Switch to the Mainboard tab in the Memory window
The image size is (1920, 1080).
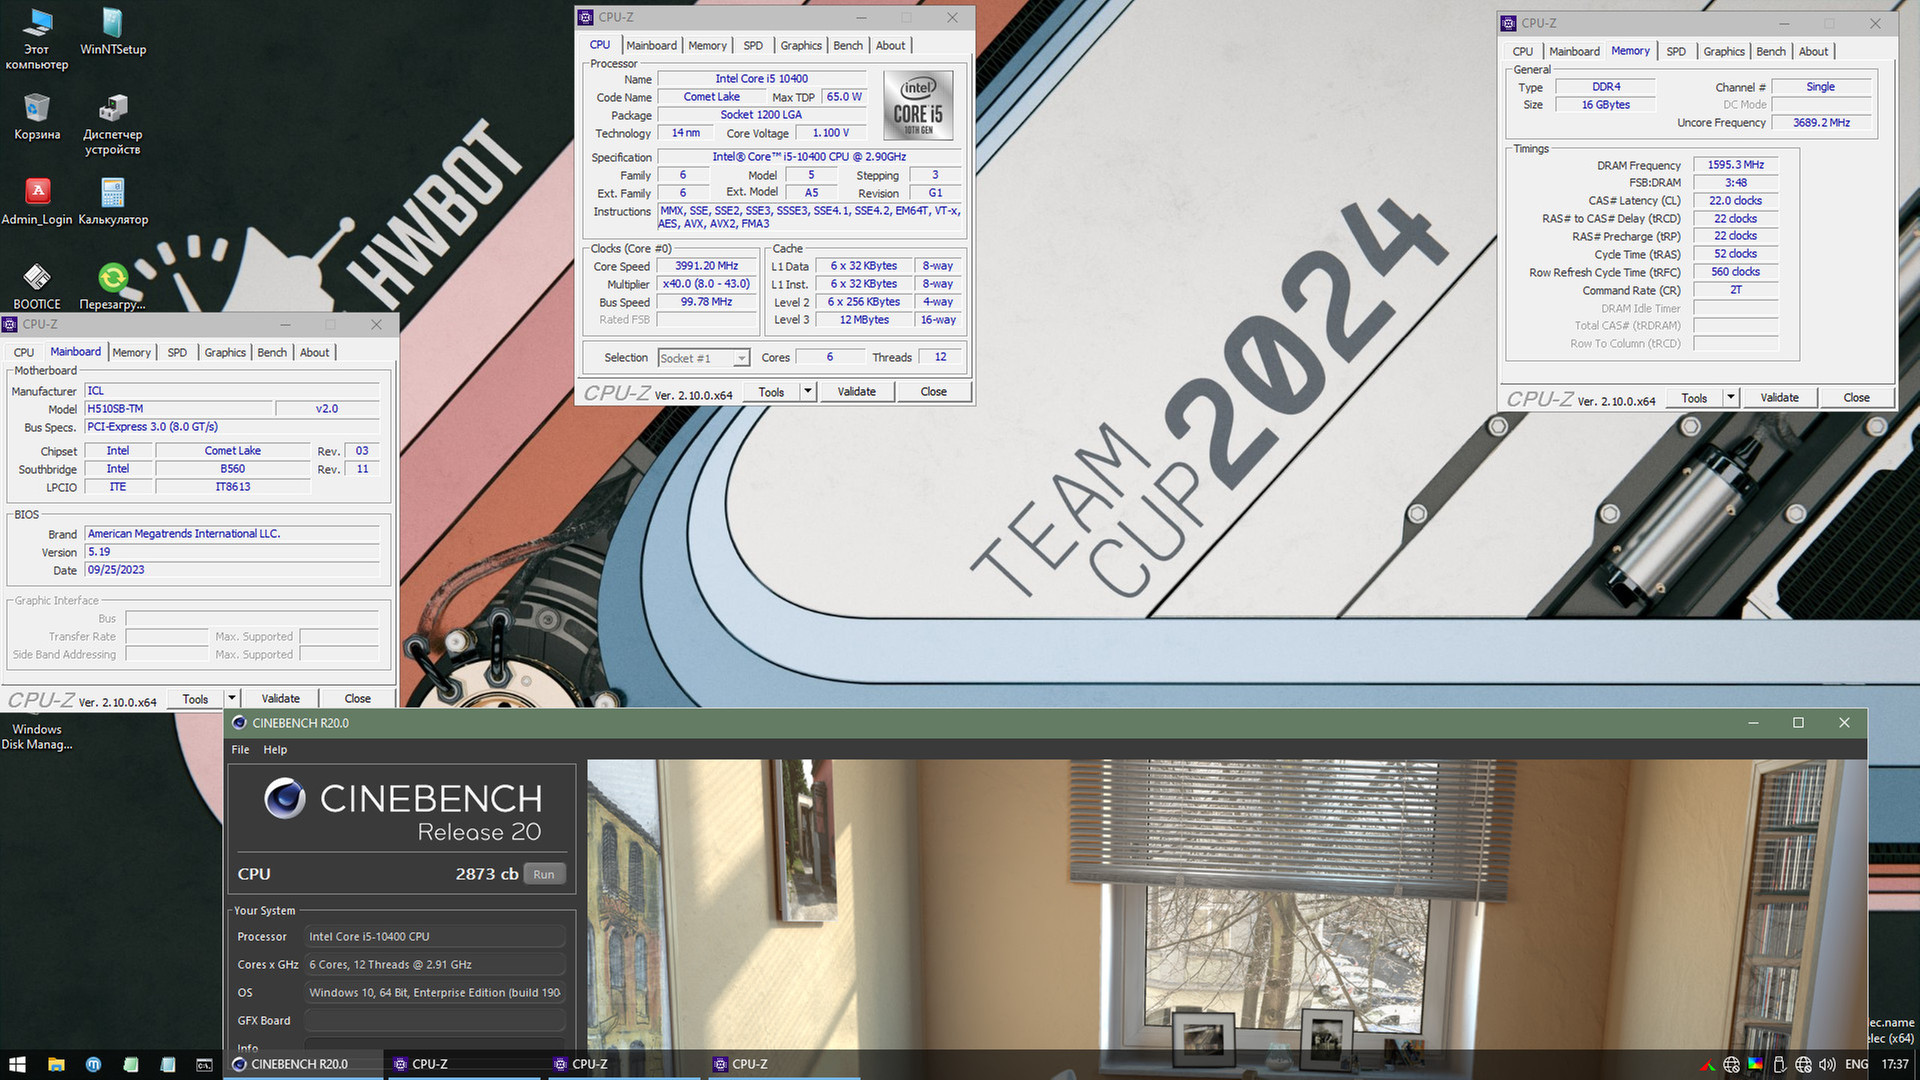point(1574,52)
